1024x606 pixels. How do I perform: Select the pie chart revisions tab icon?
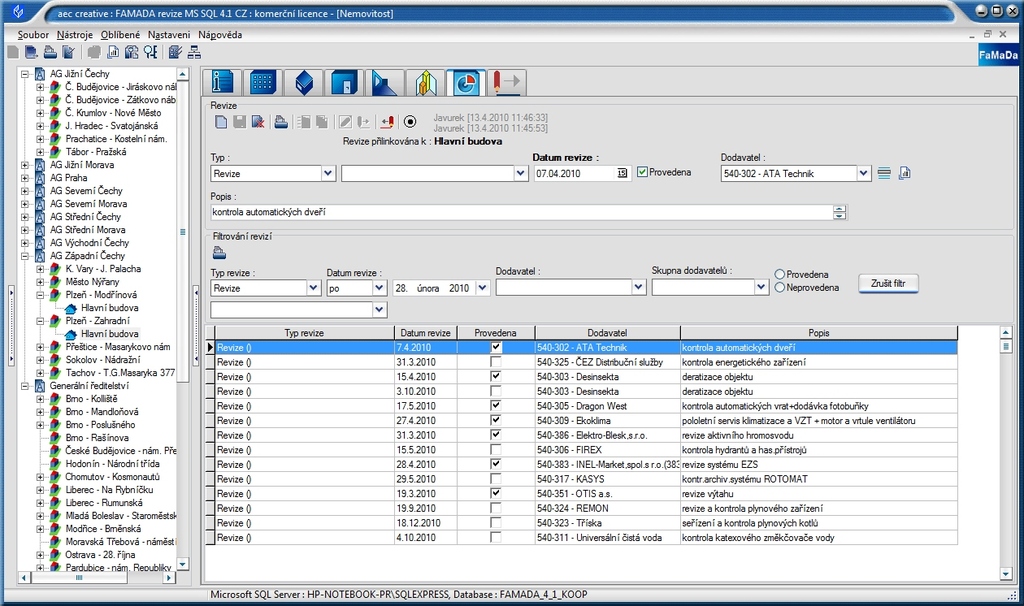pyautogui.click(x=466, y=82)
